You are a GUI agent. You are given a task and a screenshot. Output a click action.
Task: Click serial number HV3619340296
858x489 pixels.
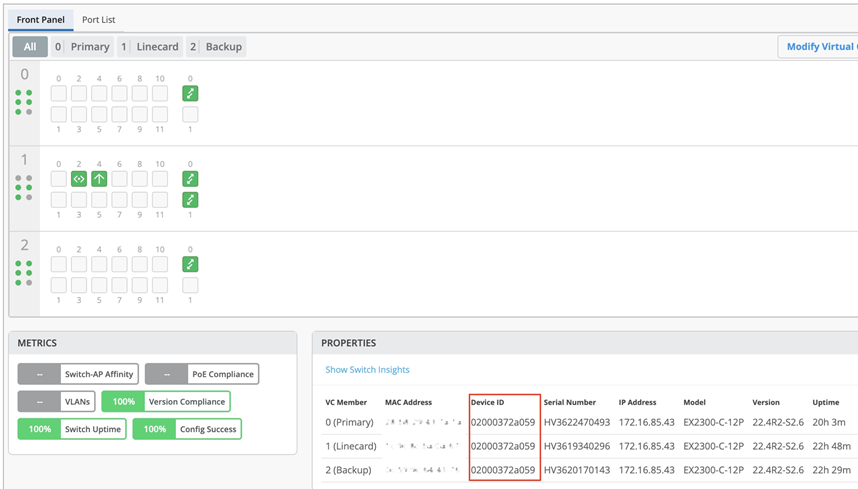pyautogui.click(x=577, y=446)
